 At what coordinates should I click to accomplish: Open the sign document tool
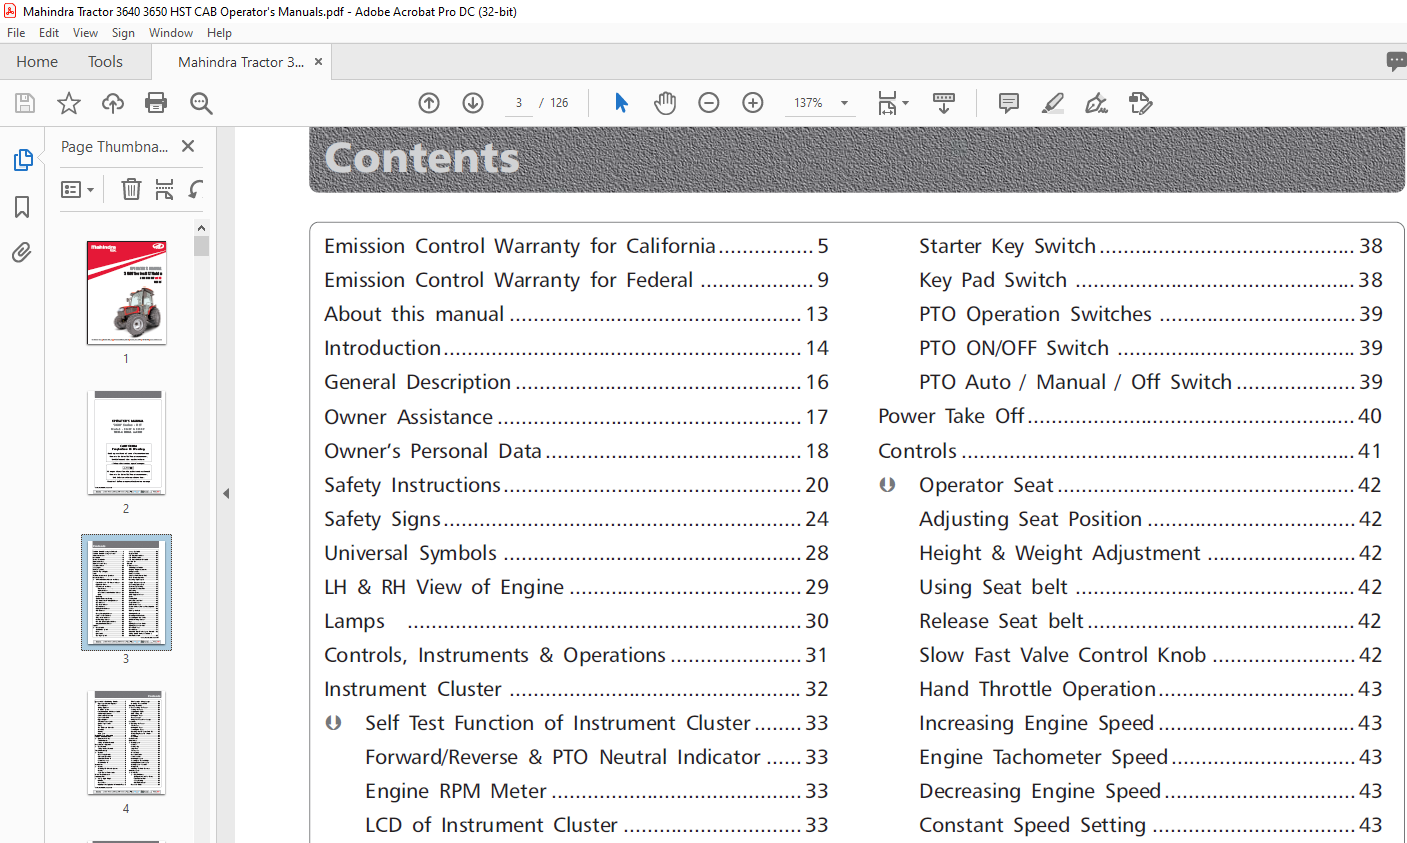tap(1096, 103)
